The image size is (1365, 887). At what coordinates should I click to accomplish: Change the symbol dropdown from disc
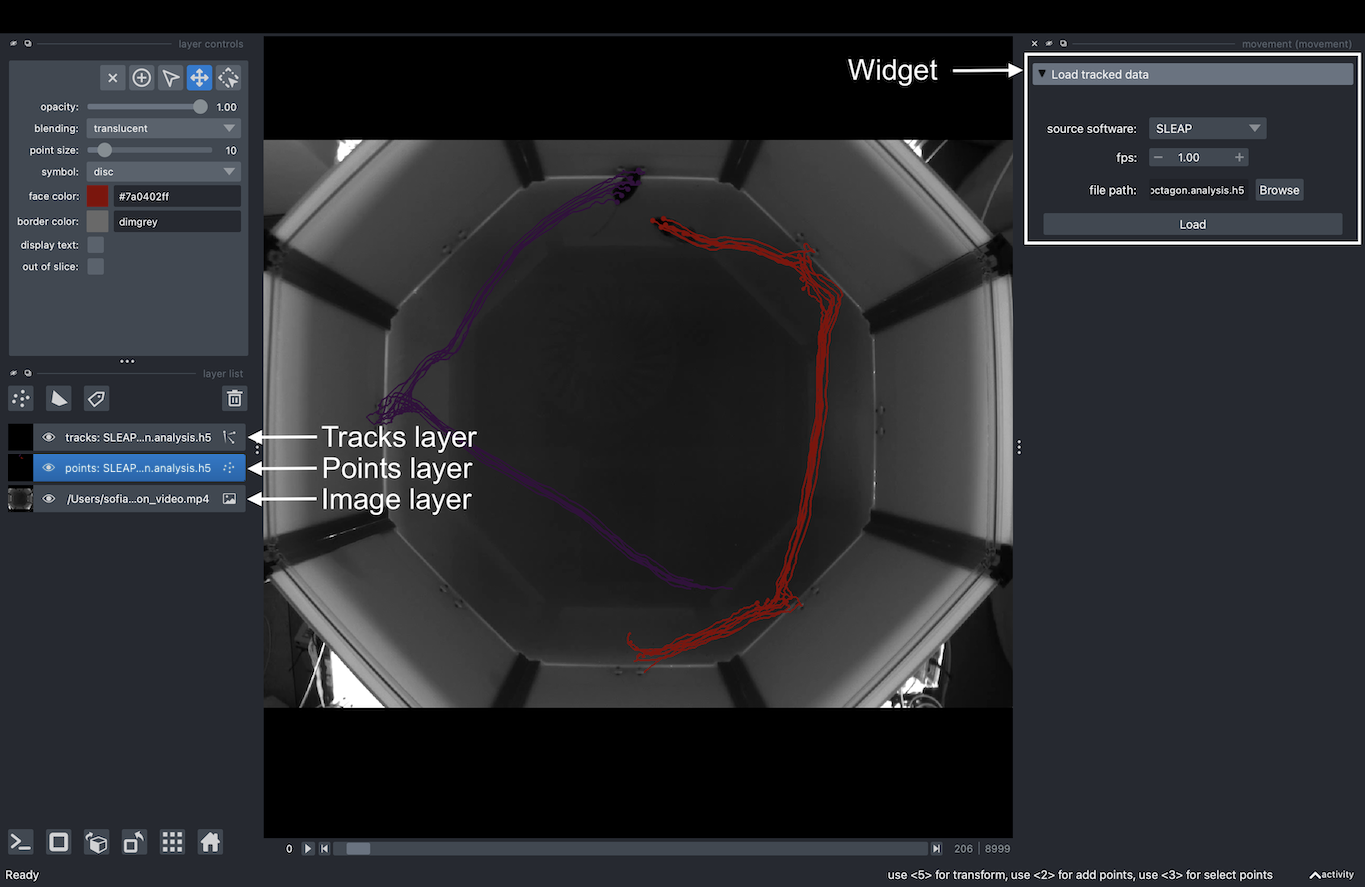click(x=163, y=171)
